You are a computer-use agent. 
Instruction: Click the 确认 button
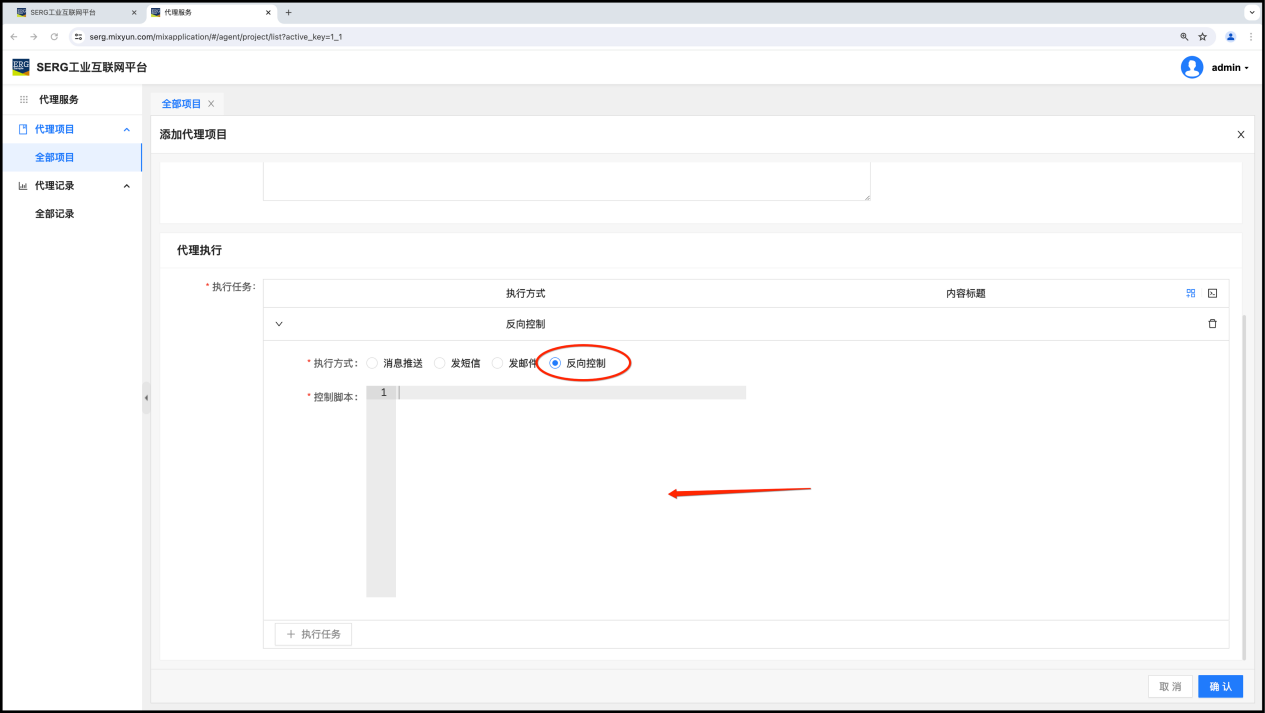pos(1220,686)
